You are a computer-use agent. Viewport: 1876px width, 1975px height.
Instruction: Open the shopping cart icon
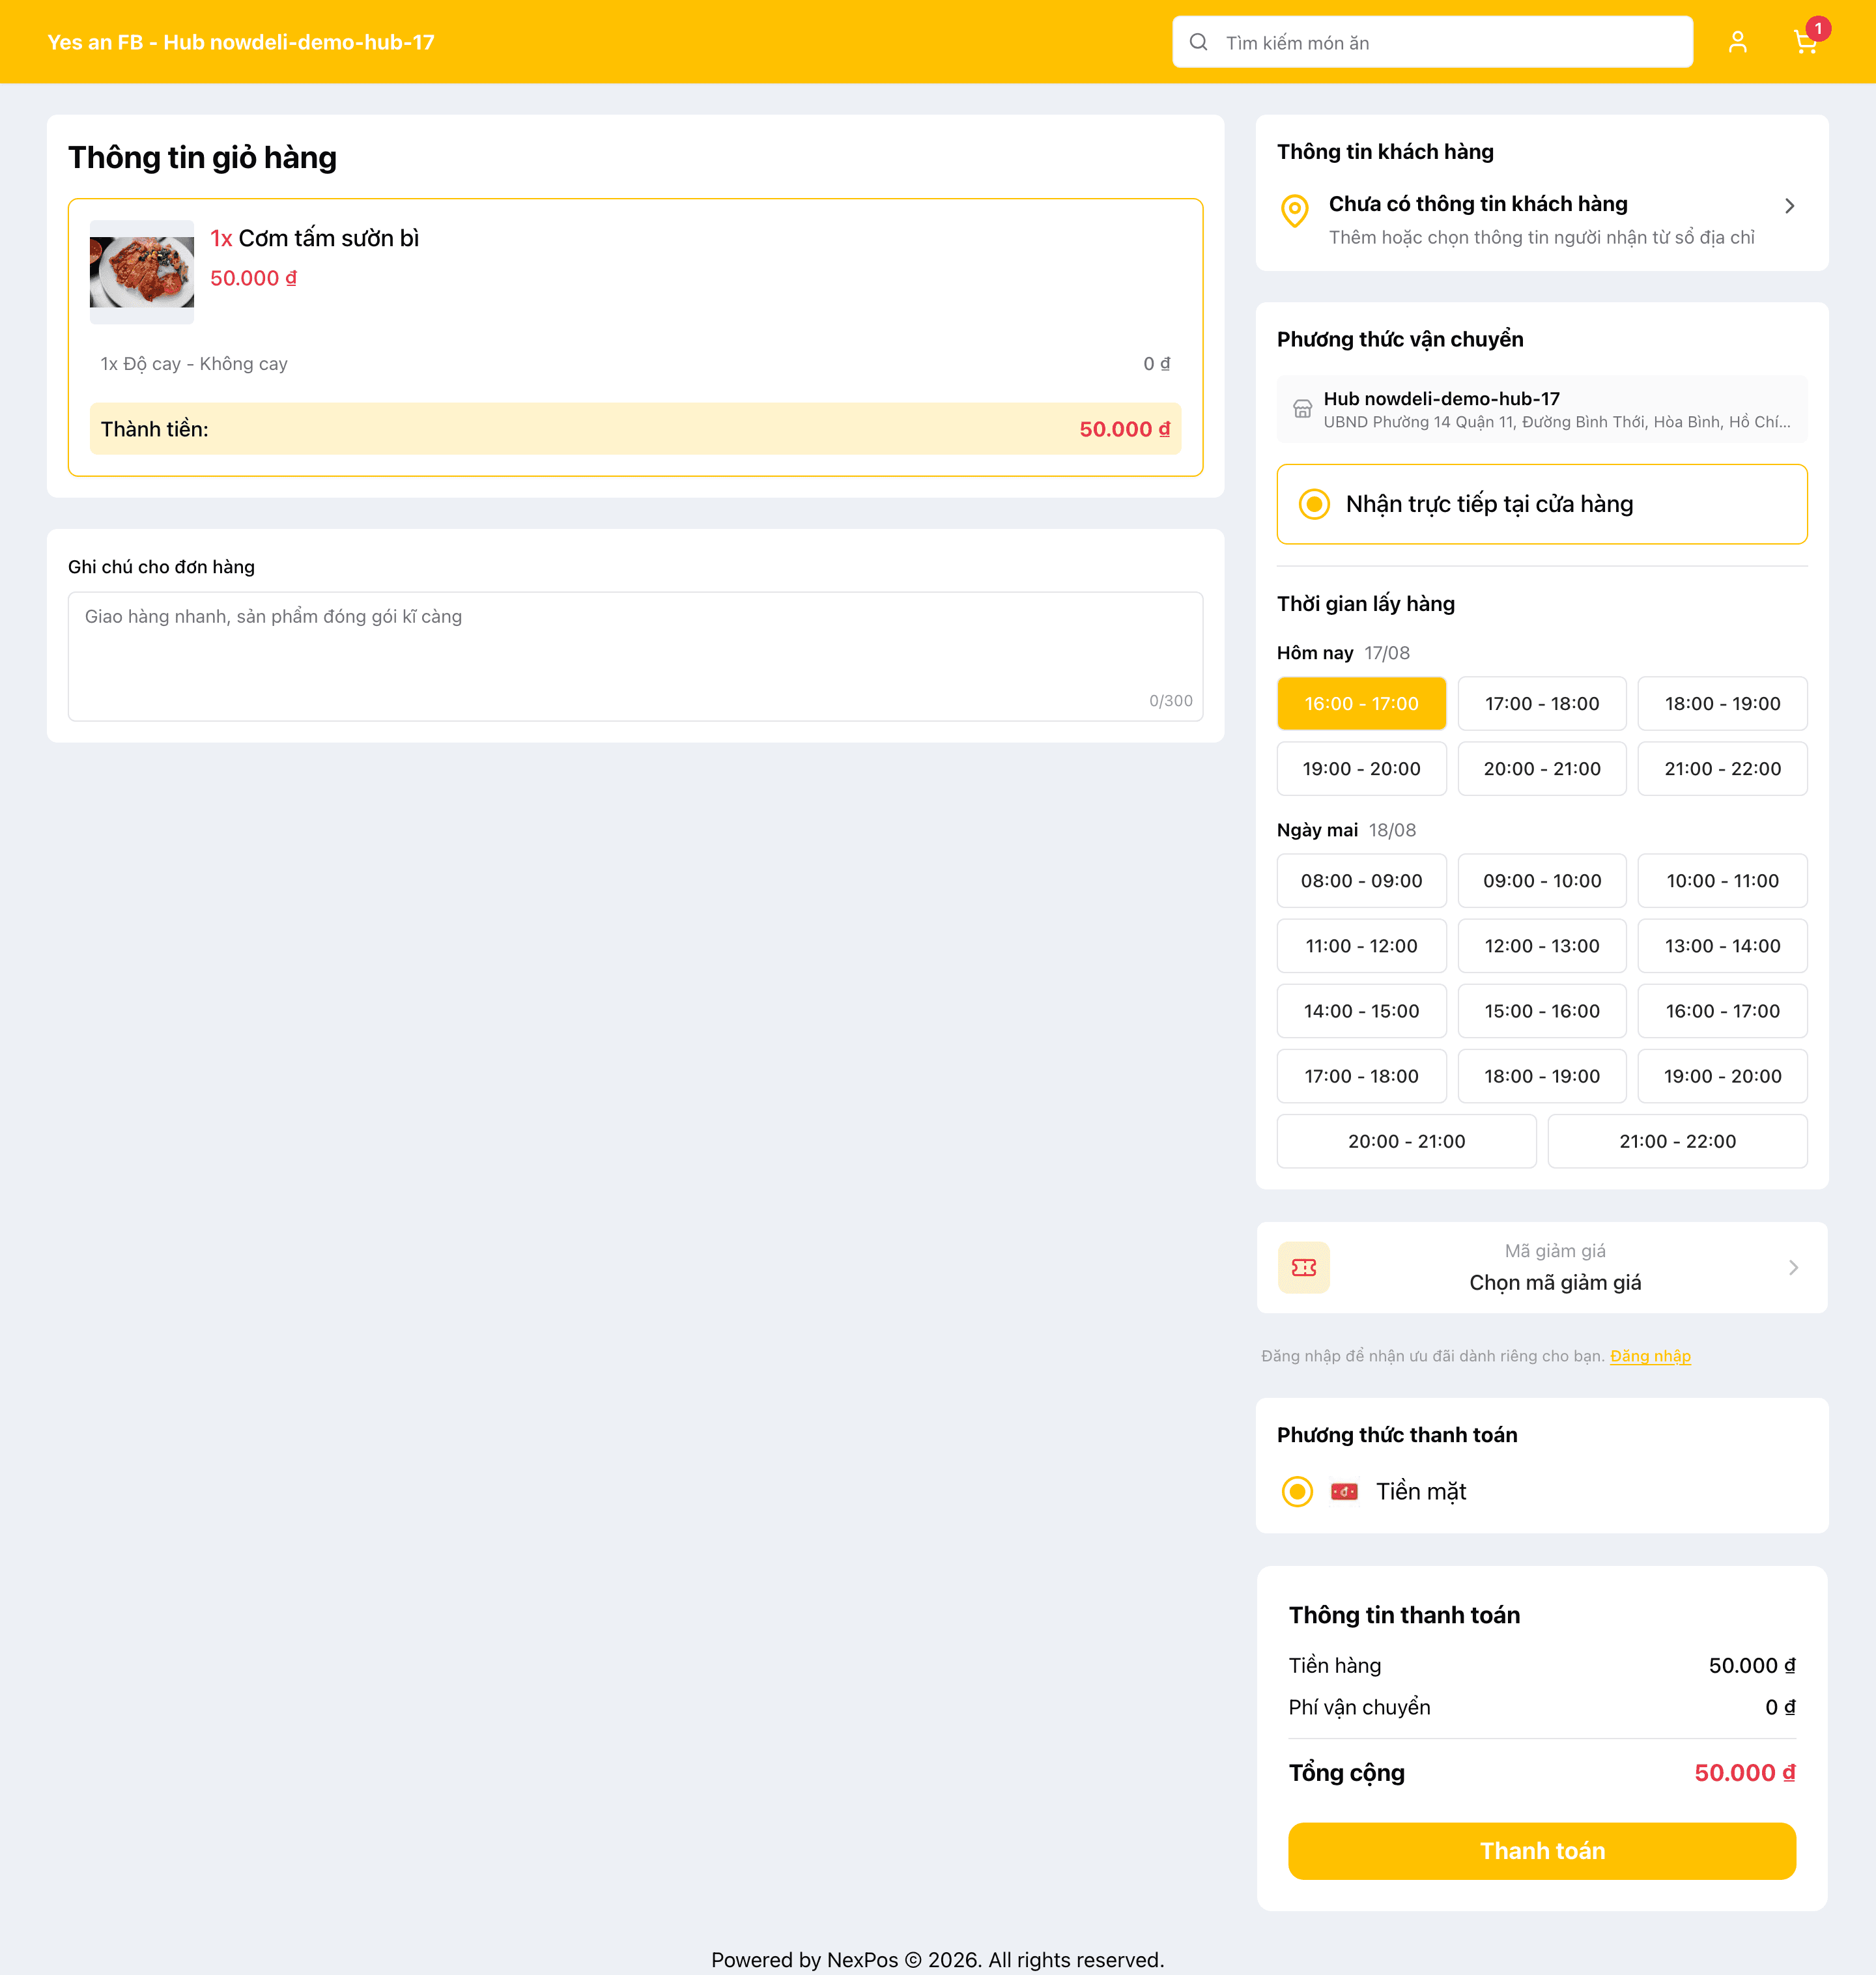pyautogui.click(x=1805, y=42)
